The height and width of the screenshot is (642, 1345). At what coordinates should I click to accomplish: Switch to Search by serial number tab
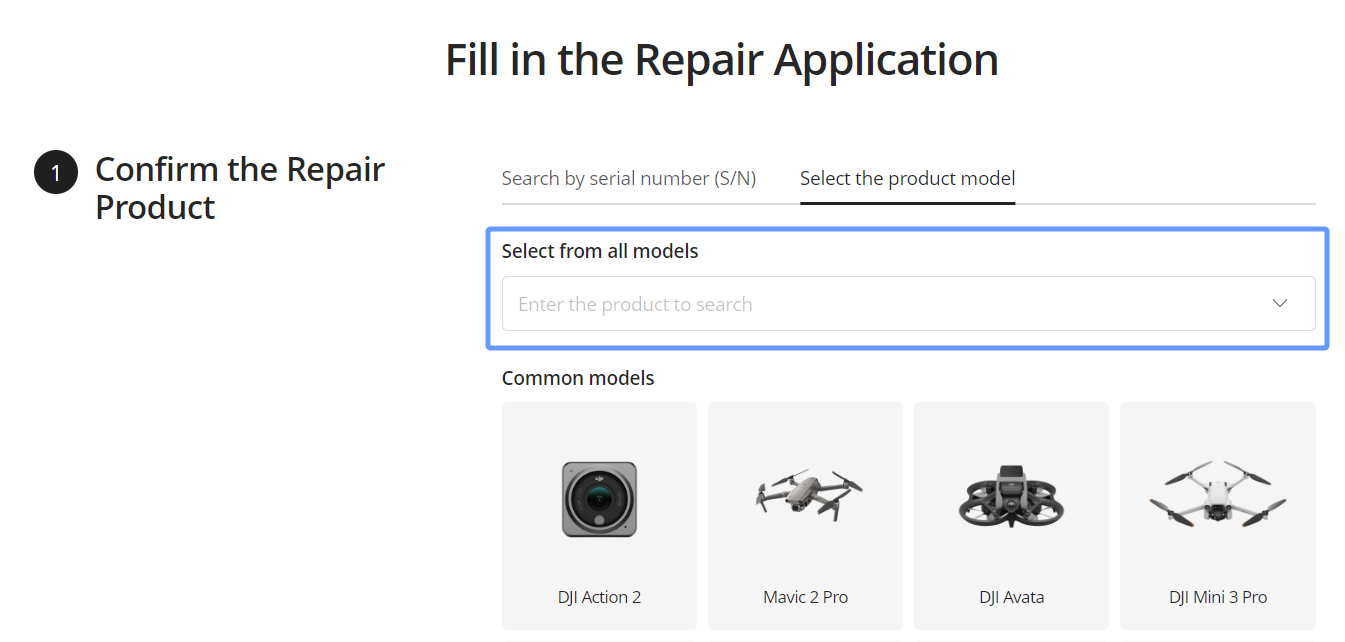coord(629,178)
